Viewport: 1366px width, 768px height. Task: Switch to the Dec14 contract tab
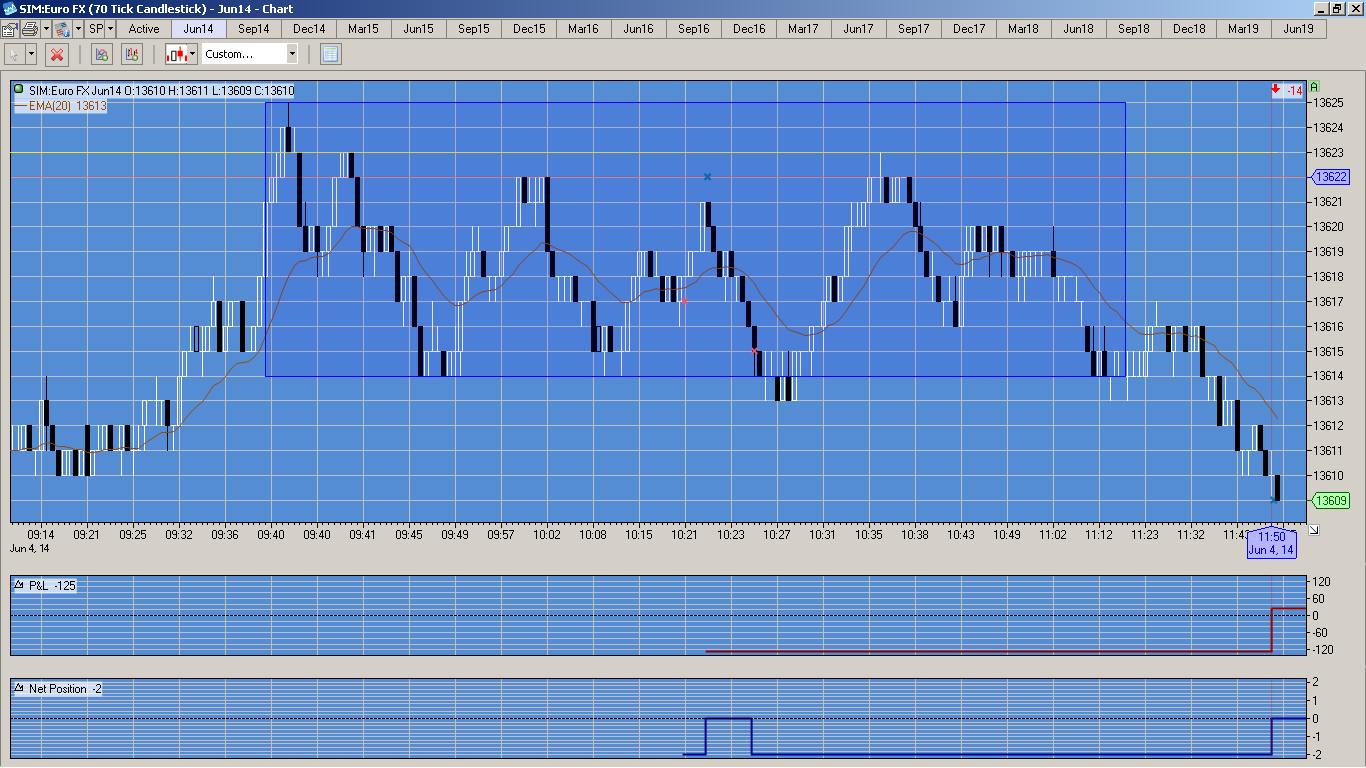[309, 29]
